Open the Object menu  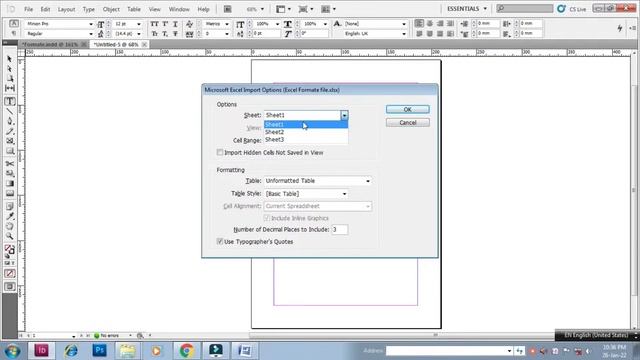tap(111, 9)
